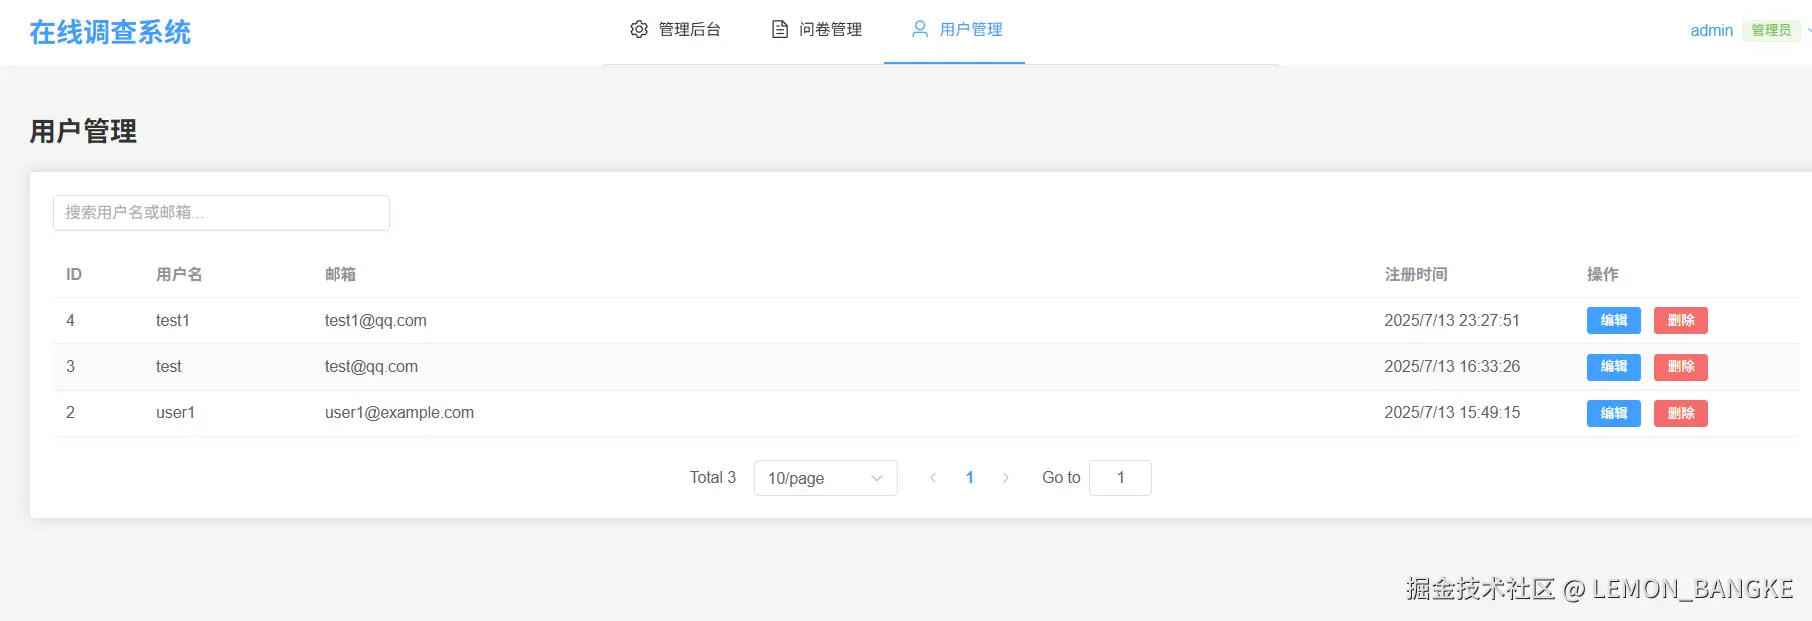Select the 用户管理 tab
1812x621 pixels.
(955, 30)
